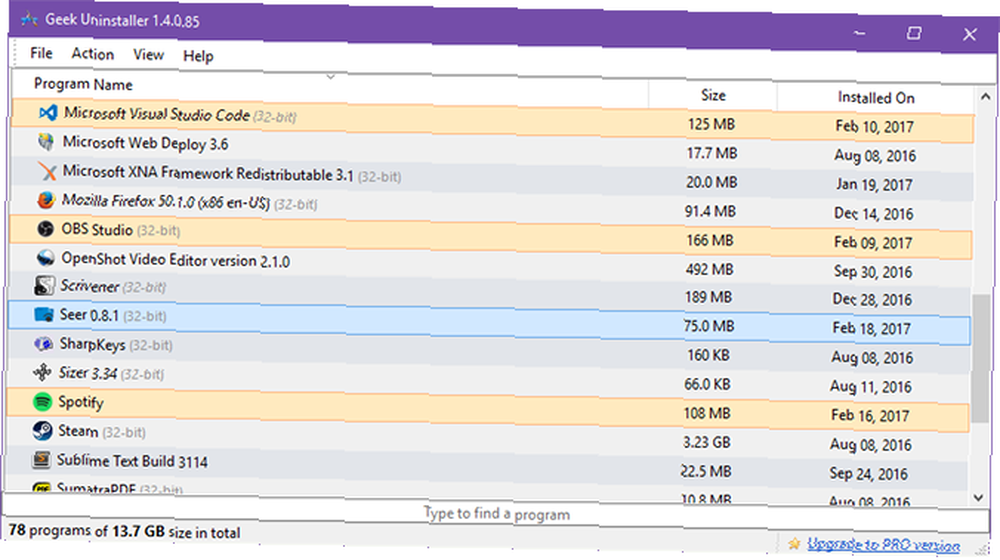Click the OBS Studio icon

pyautogui.click(x=45, y=228)
